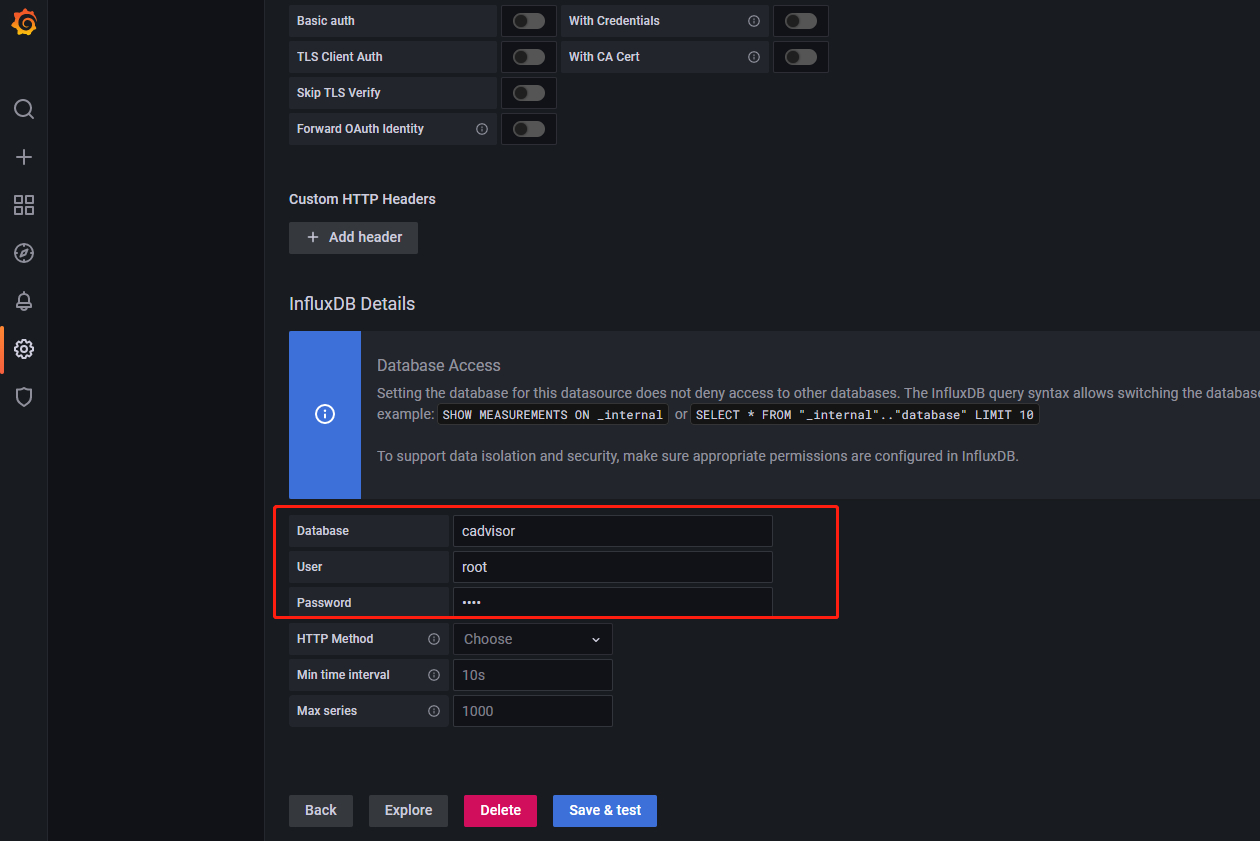Click the SELECT * FROM "_internal" code example

pyautogui.click(x=865, y=414)
